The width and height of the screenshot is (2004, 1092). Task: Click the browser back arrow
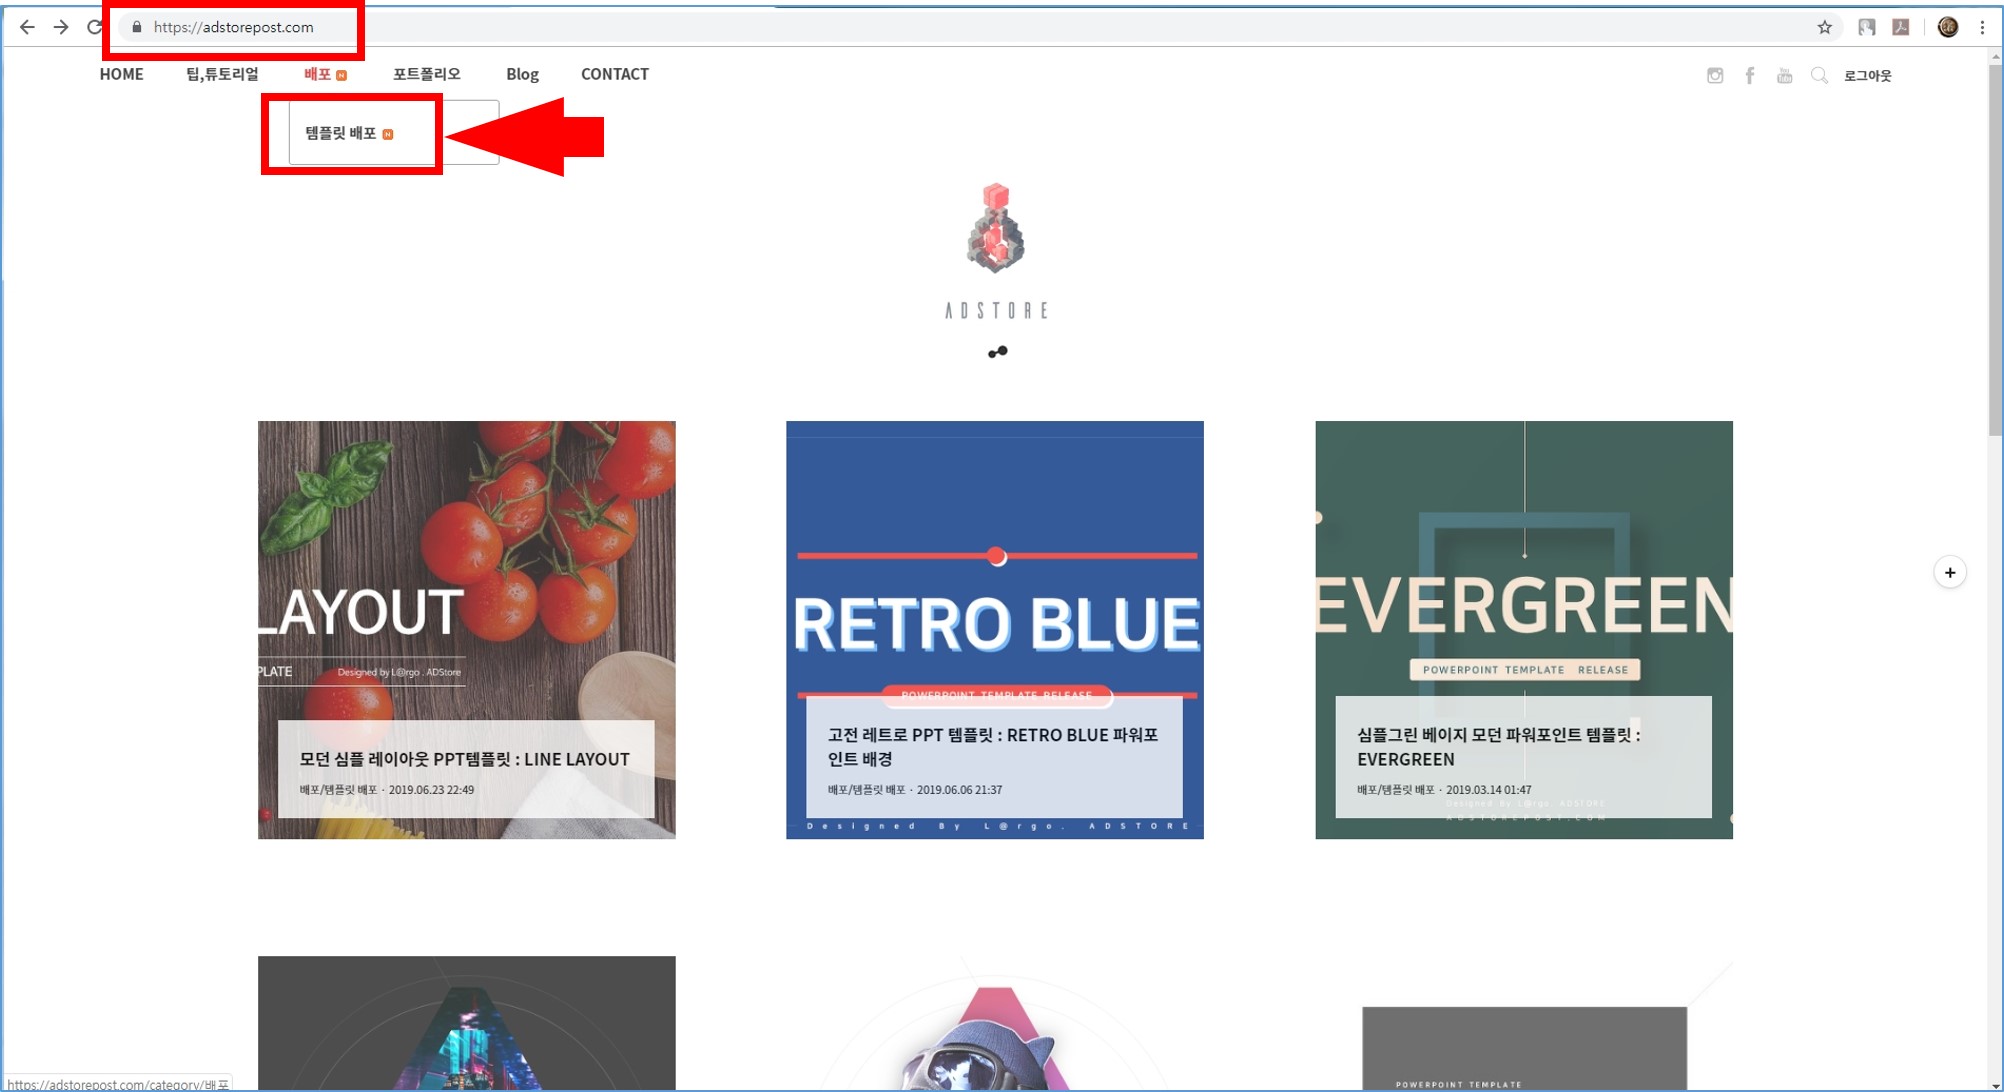(27, 27)
